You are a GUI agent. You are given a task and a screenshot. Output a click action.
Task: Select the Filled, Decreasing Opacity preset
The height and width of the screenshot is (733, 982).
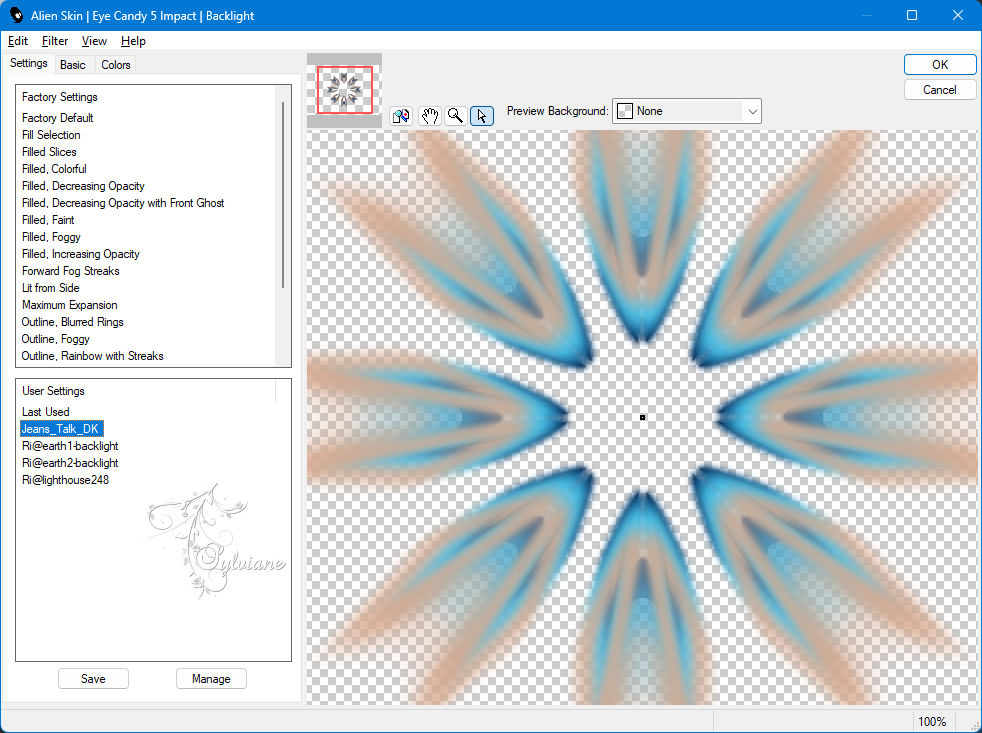coord(83,185)
